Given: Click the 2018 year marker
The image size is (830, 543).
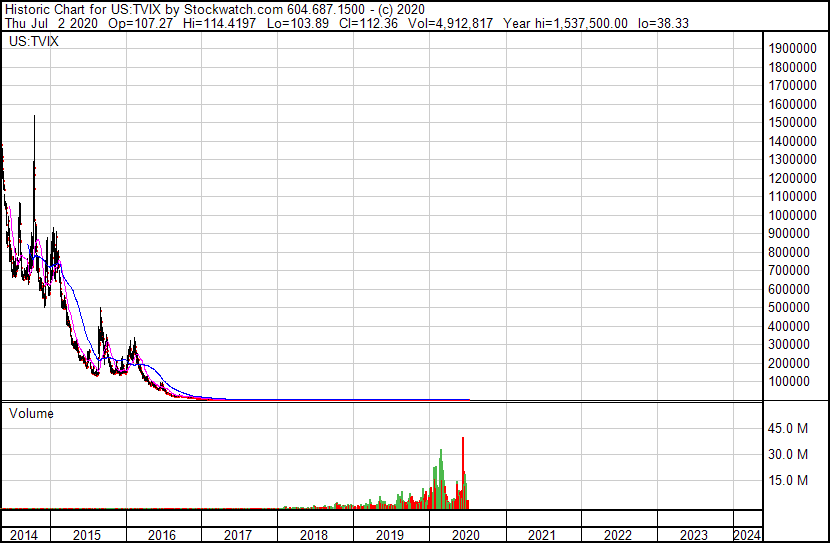Looking at the screenshot, I should pos(314,535).
